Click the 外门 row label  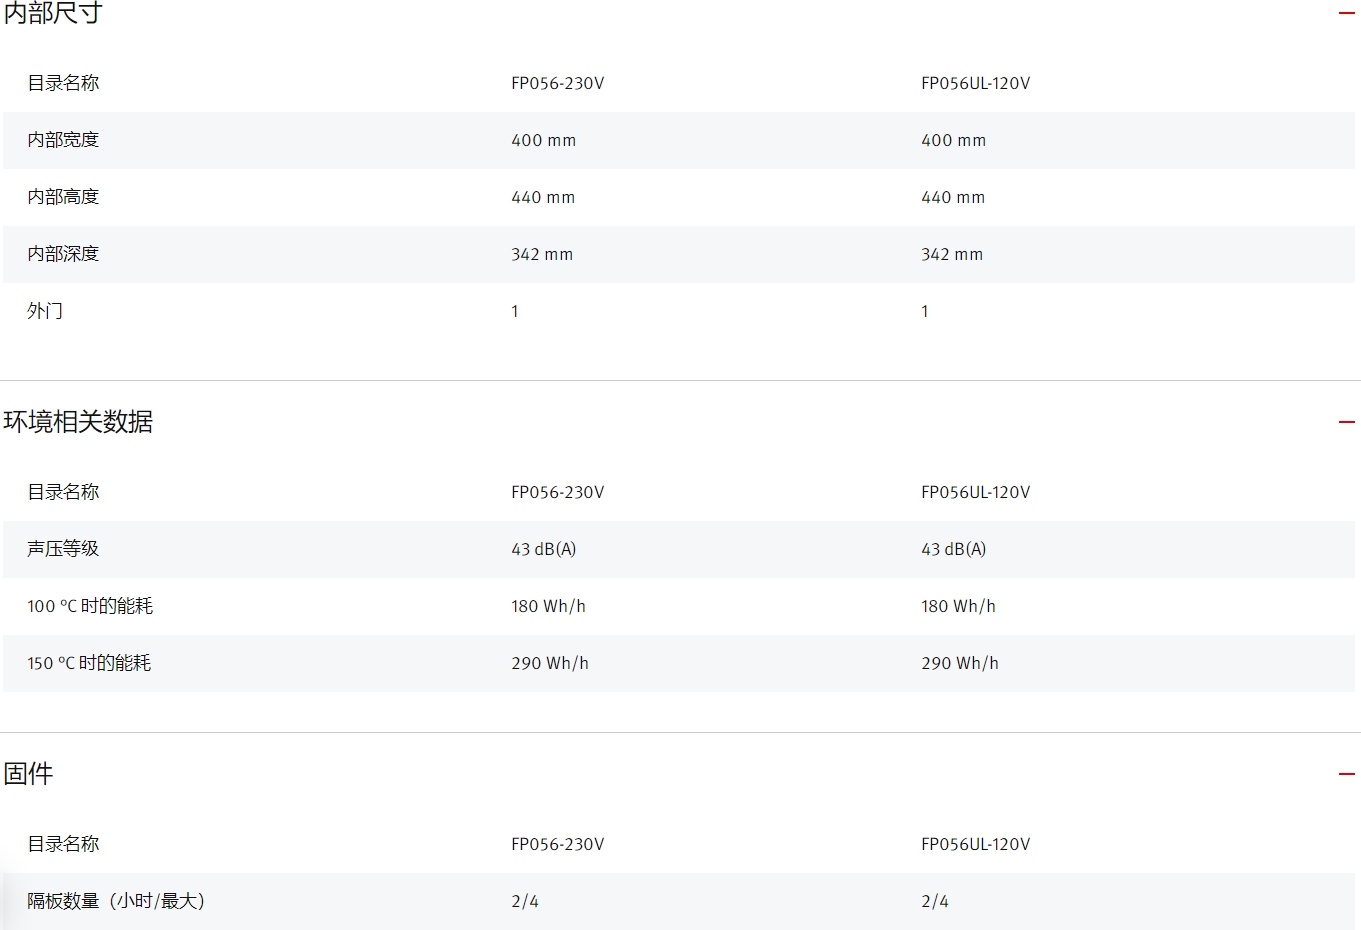pos(45,311)
